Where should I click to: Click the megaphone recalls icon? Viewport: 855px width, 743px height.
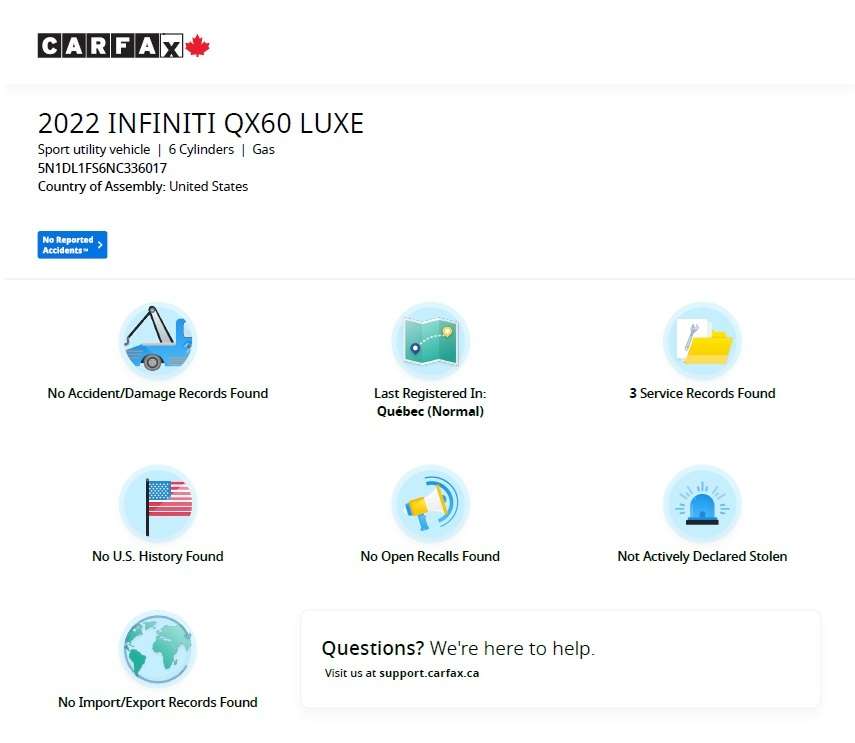click(x=431, y=503)
